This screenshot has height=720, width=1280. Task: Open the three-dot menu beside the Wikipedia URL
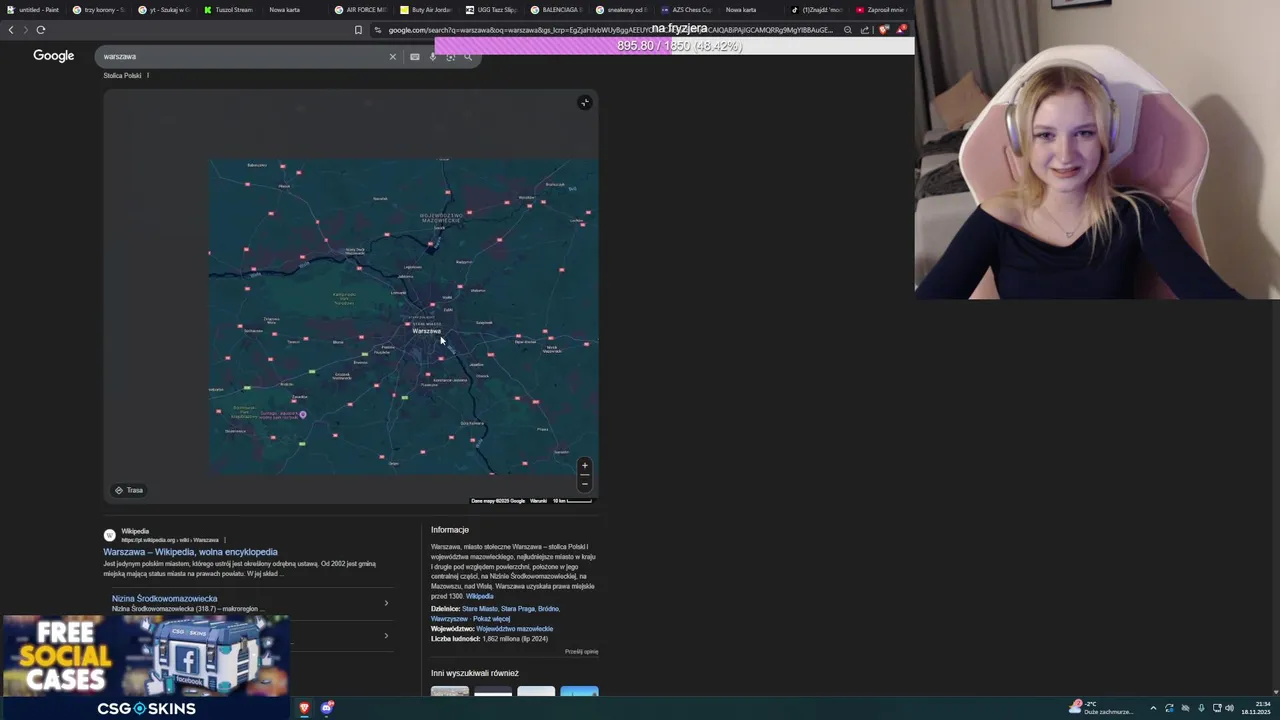coord(225,540)
